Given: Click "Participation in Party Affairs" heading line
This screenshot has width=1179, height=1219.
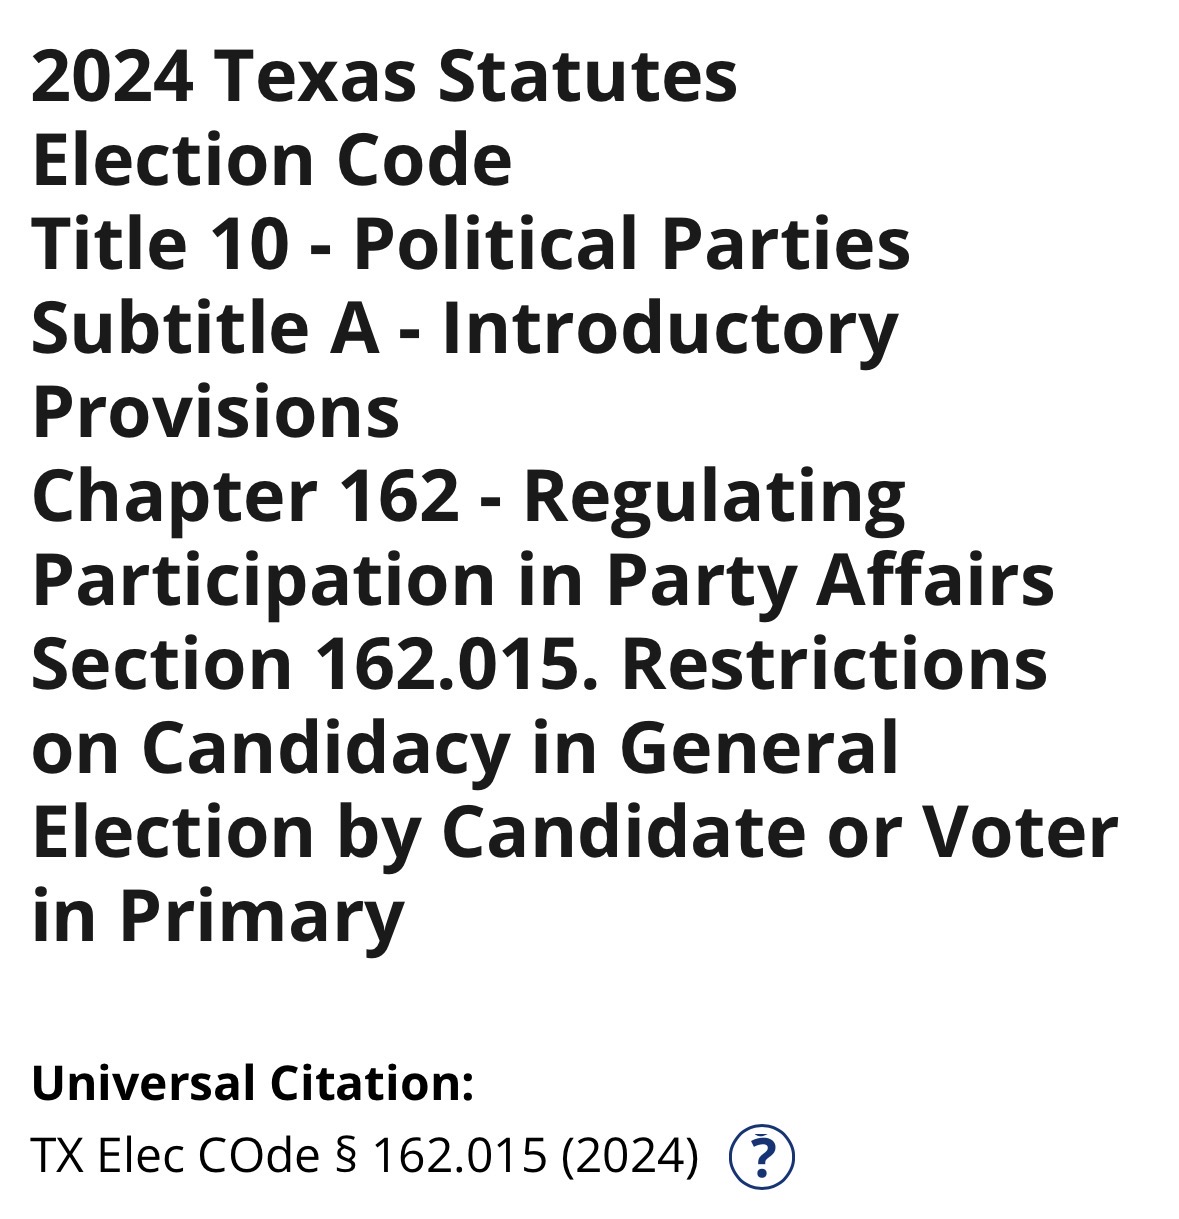Looking at the screenshot, I should [x=543, y=580].
